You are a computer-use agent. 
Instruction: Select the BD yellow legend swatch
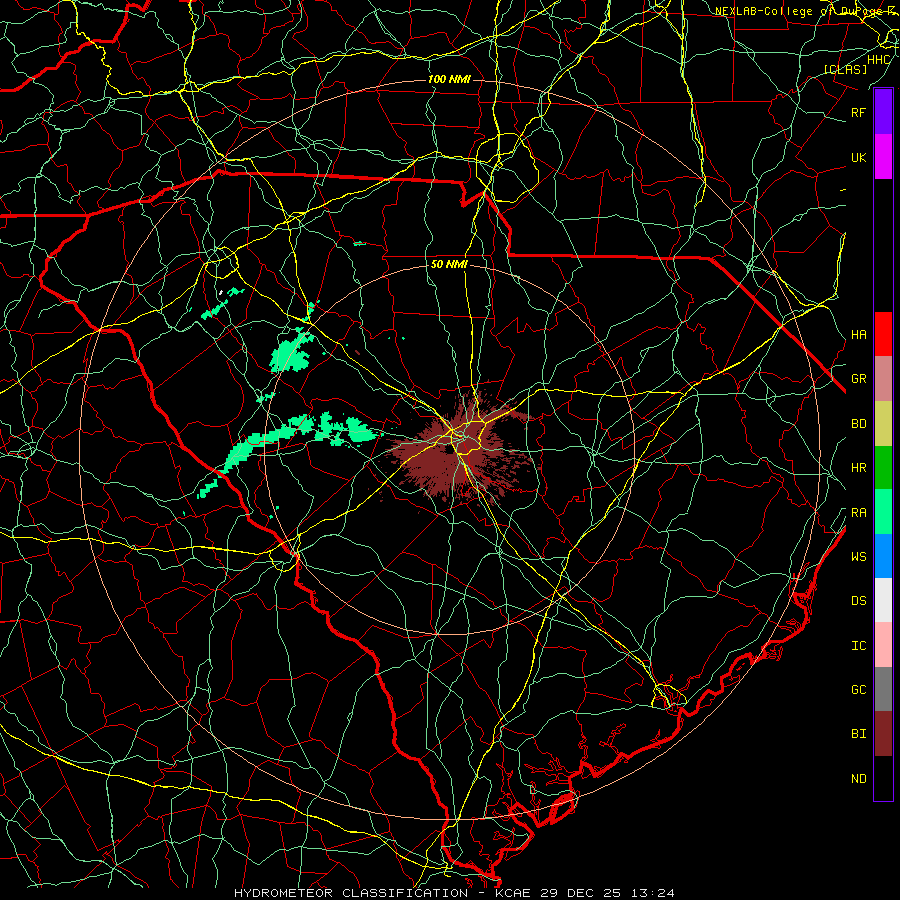pyautogui.click(x=883, y=424)
